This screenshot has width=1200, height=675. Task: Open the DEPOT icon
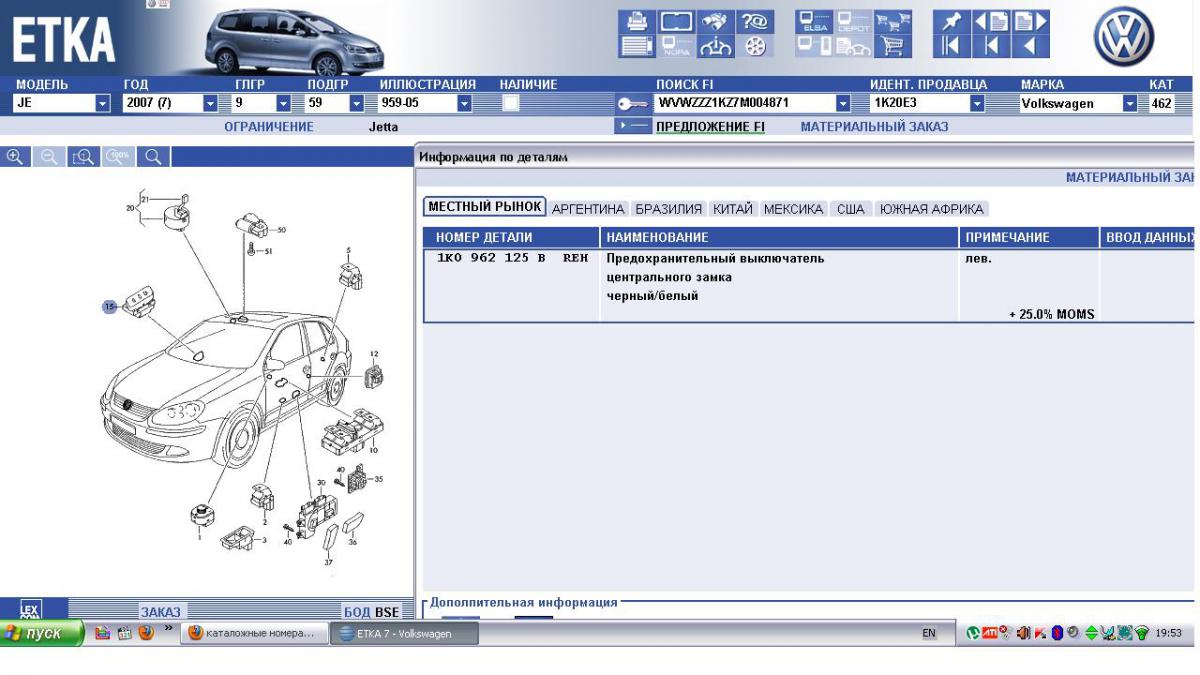pos(852,22)
